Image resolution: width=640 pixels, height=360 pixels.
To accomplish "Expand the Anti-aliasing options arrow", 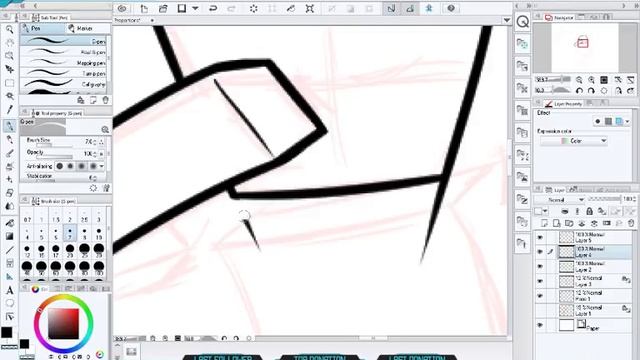I will 101,166.
